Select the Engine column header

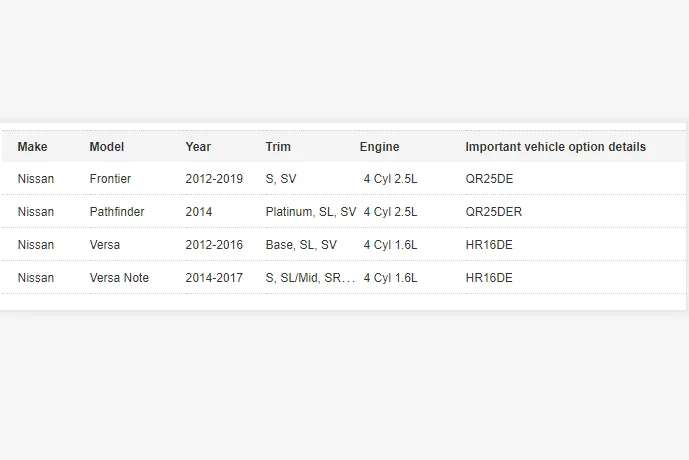pos(380,147)
